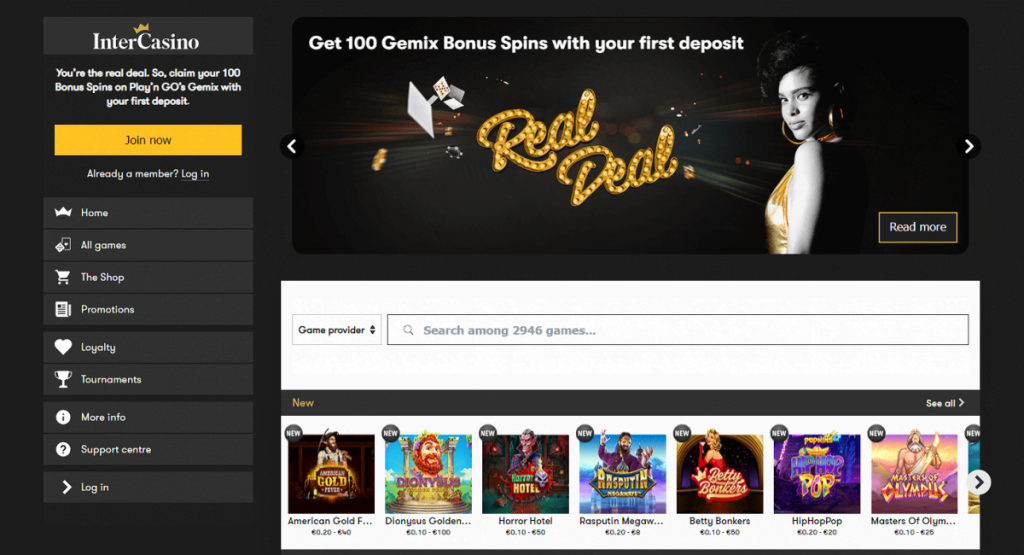This screenshot has height=555, width=1024.
Task: Open the Log in sidebar menu item
Action: pos(148,487)
